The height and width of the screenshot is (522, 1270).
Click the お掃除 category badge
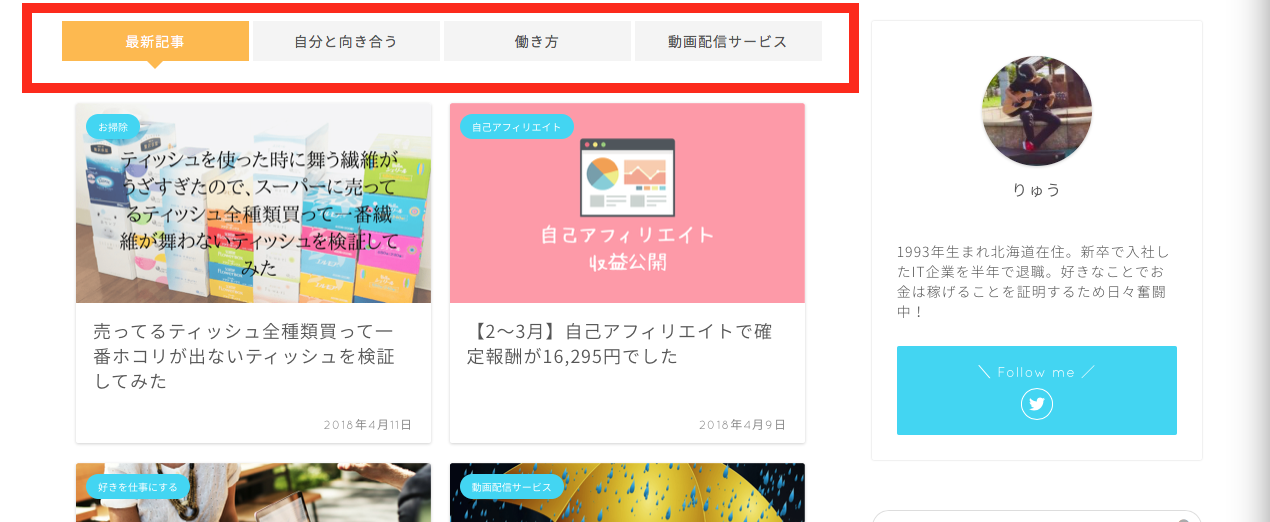[x=113, y=127]
